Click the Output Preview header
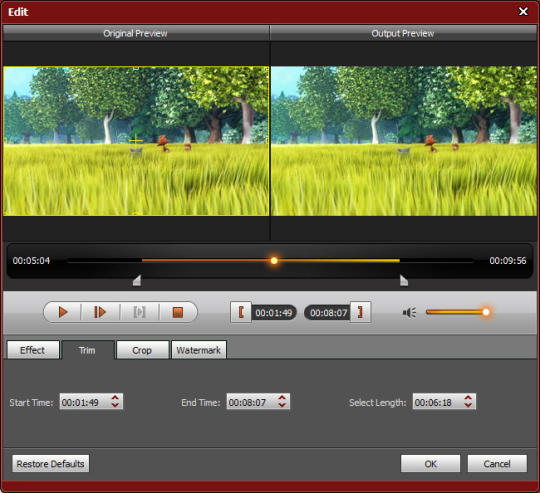 click(403, 33)
